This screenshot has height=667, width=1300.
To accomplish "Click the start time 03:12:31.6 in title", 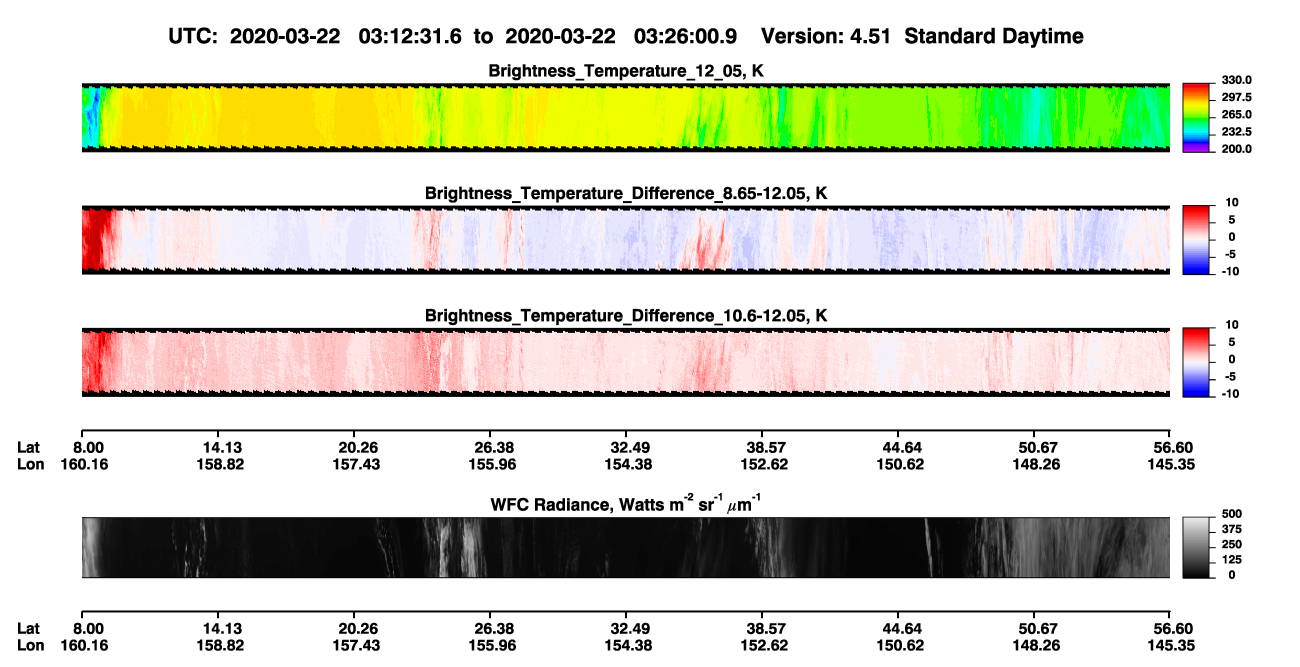I will tap(411, 37).
